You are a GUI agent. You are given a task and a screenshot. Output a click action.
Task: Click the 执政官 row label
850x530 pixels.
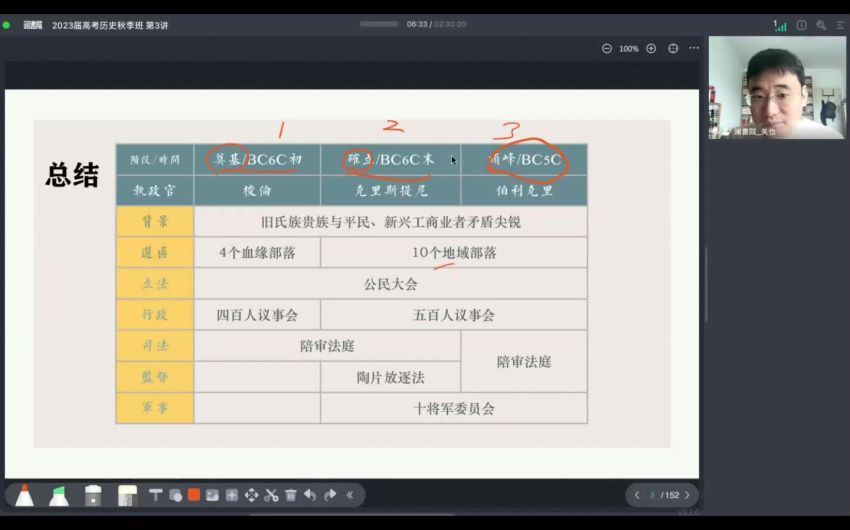click(155, 191)
